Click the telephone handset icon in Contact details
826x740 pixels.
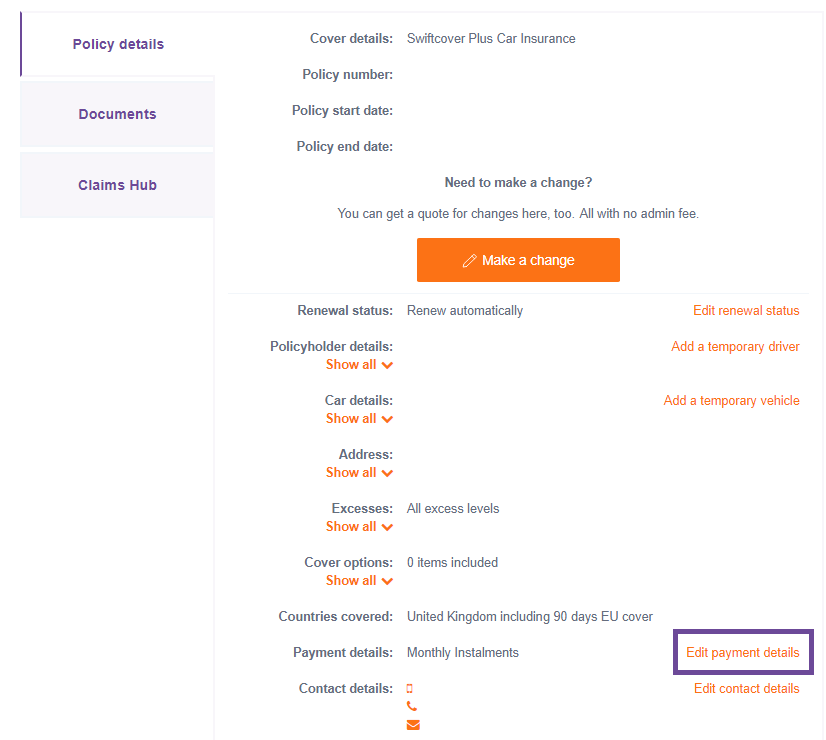tap(412, 707)
